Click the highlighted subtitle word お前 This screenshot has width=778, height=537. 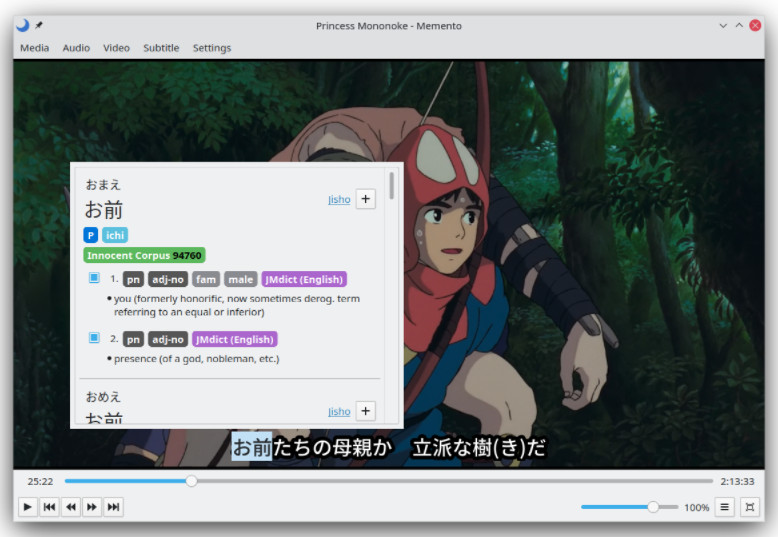coord(252,447)
